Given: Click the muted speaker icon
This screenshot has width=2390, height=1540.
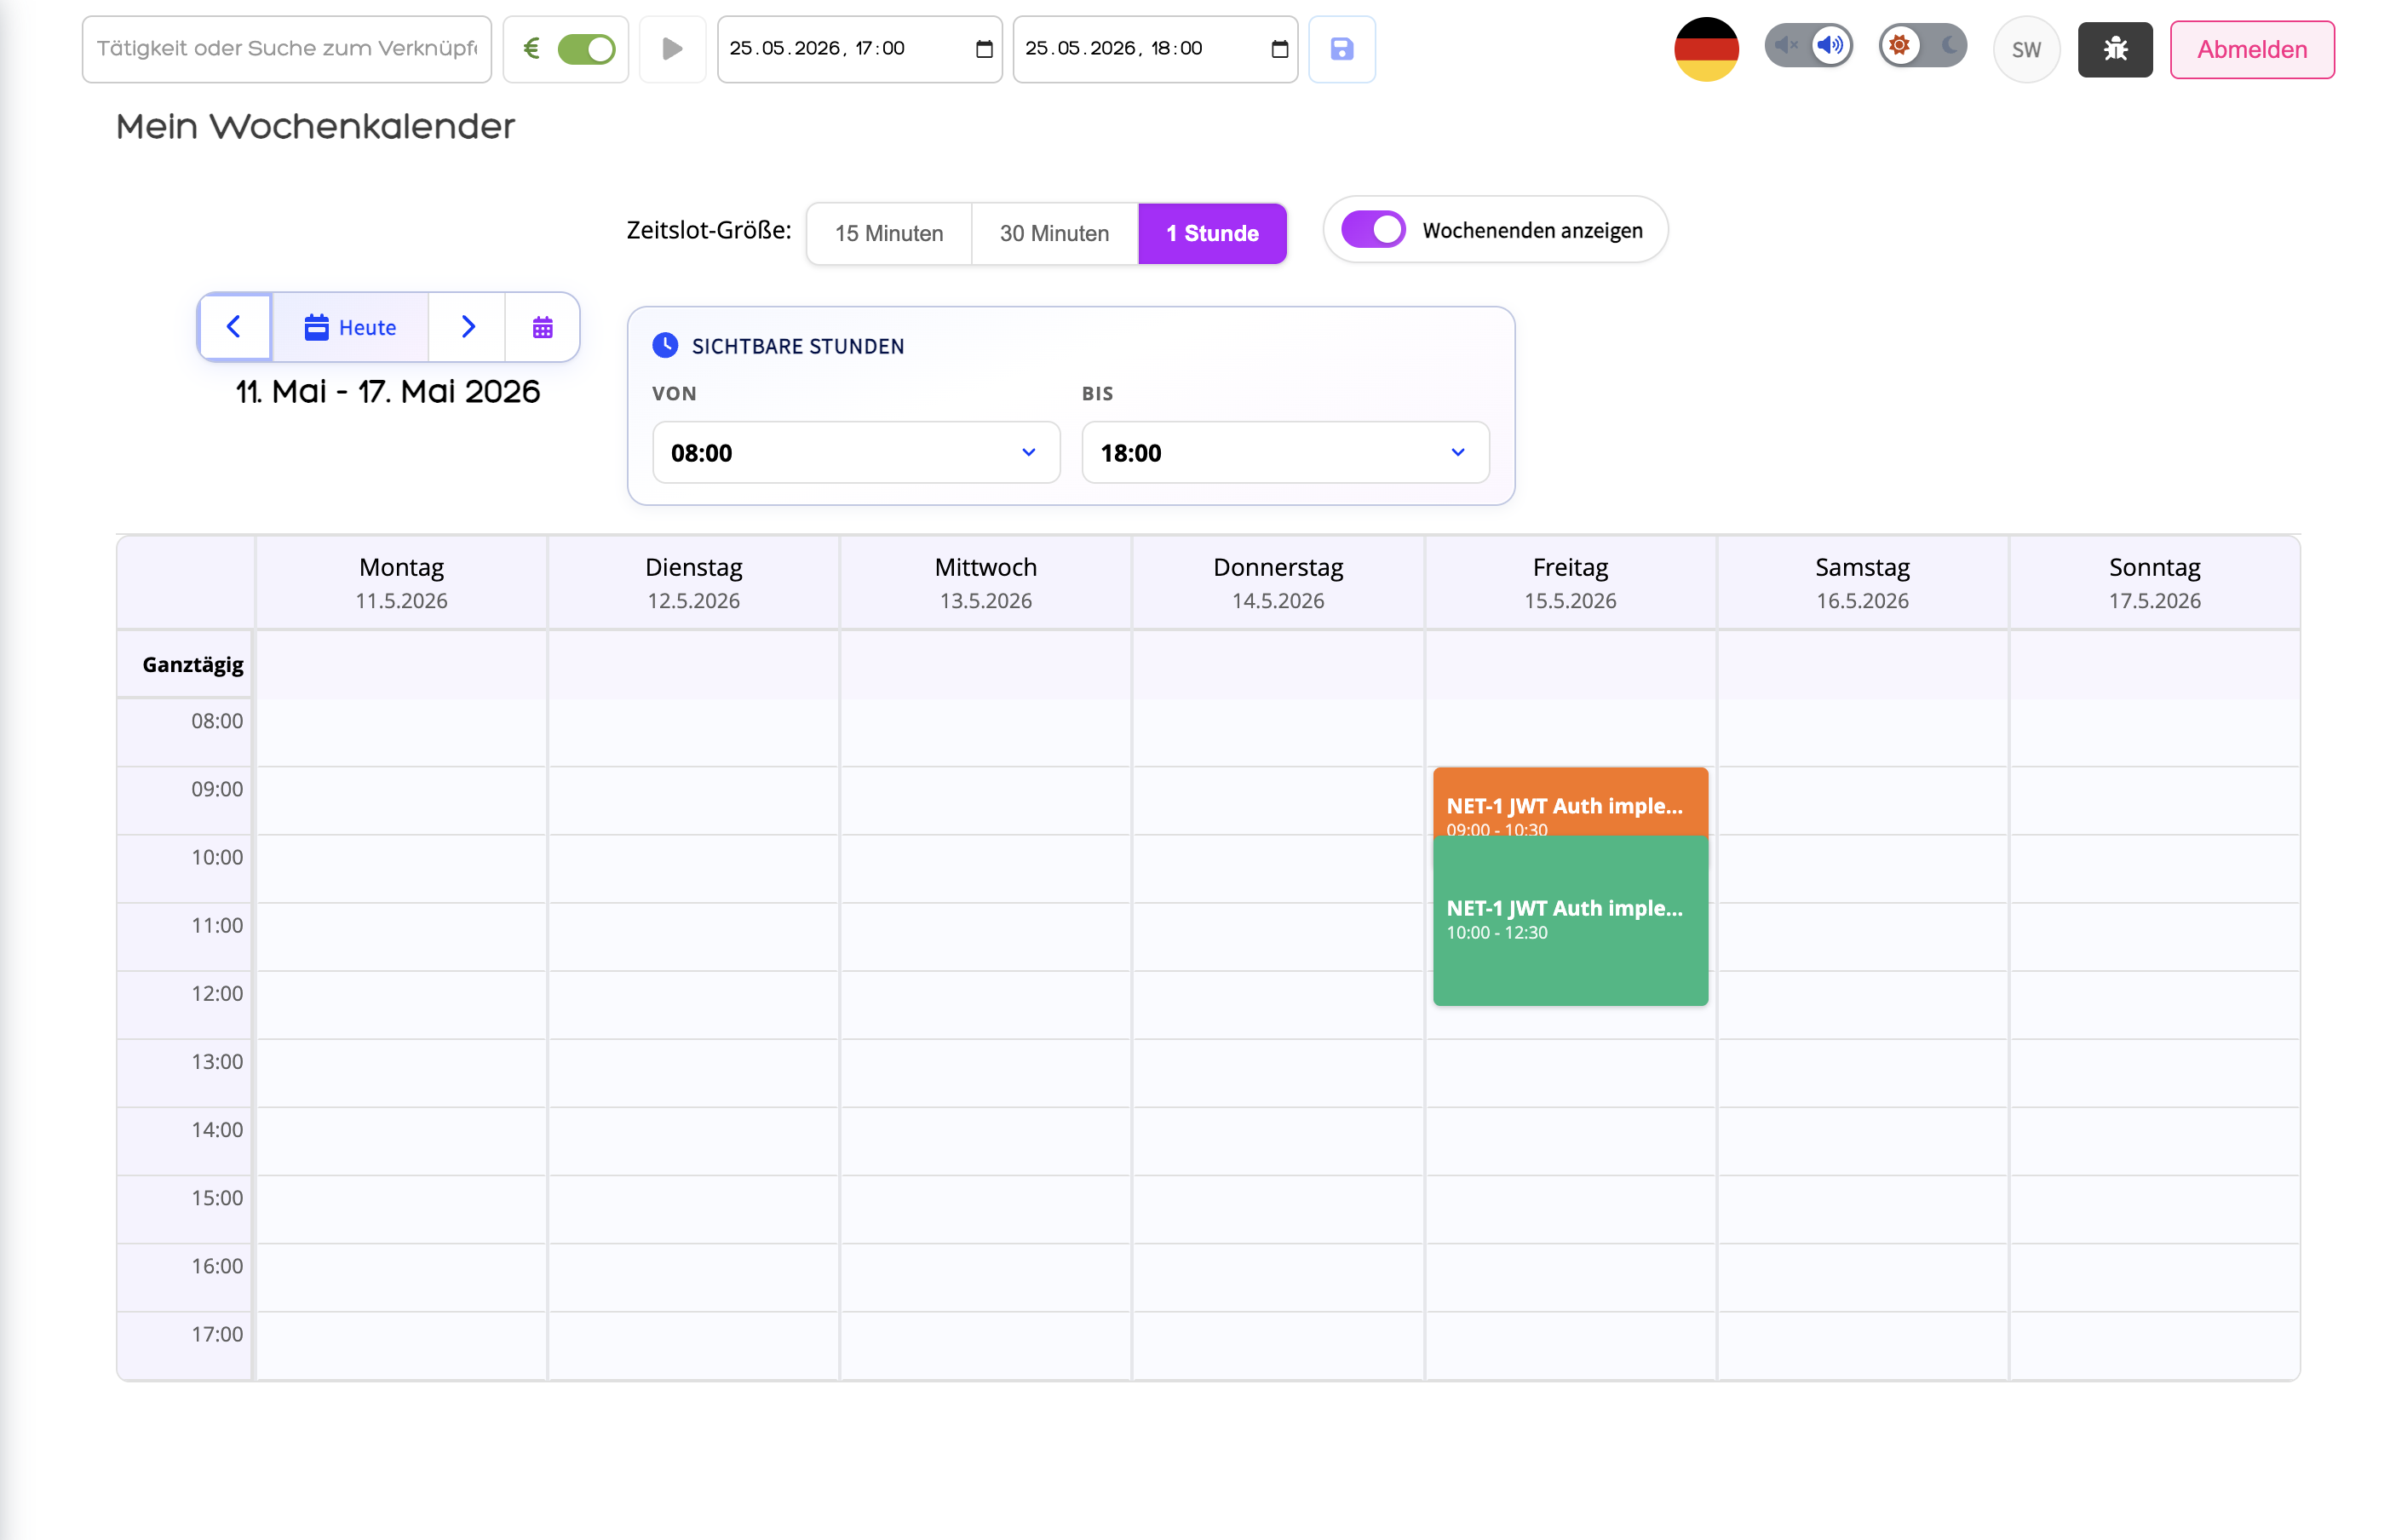Looking at the screenshot, I should (x=1785, y=45).
